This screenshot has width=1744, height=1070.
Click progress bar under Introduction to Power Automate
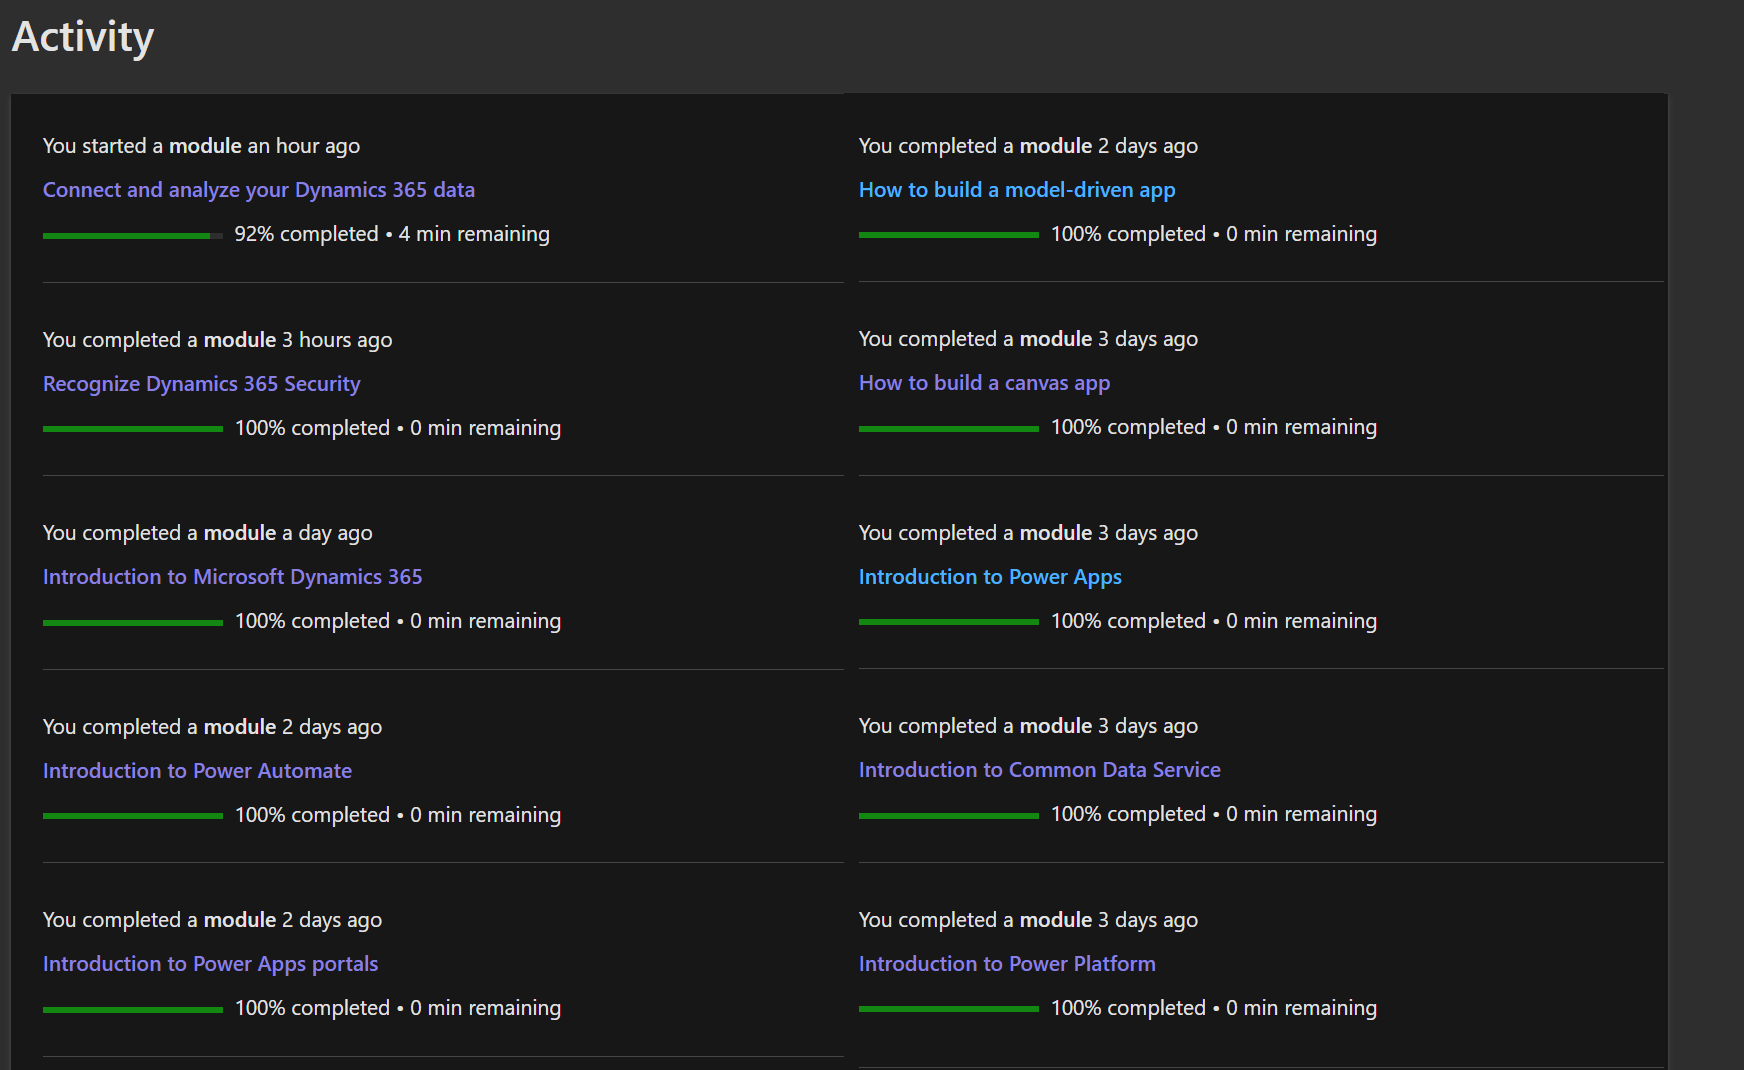(x=133, y=816)
